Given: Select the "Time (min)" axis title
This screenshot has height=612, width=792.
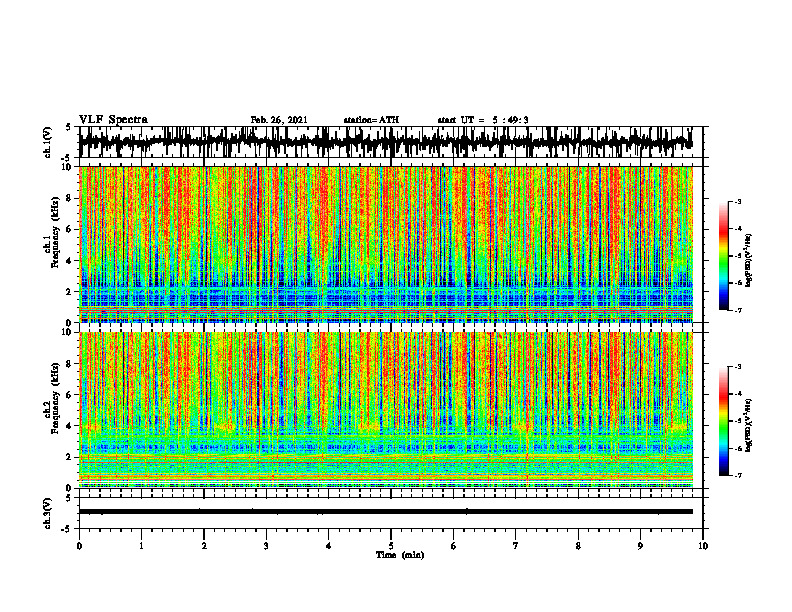Looking at the screenshot, I should [x=400, y=555].
